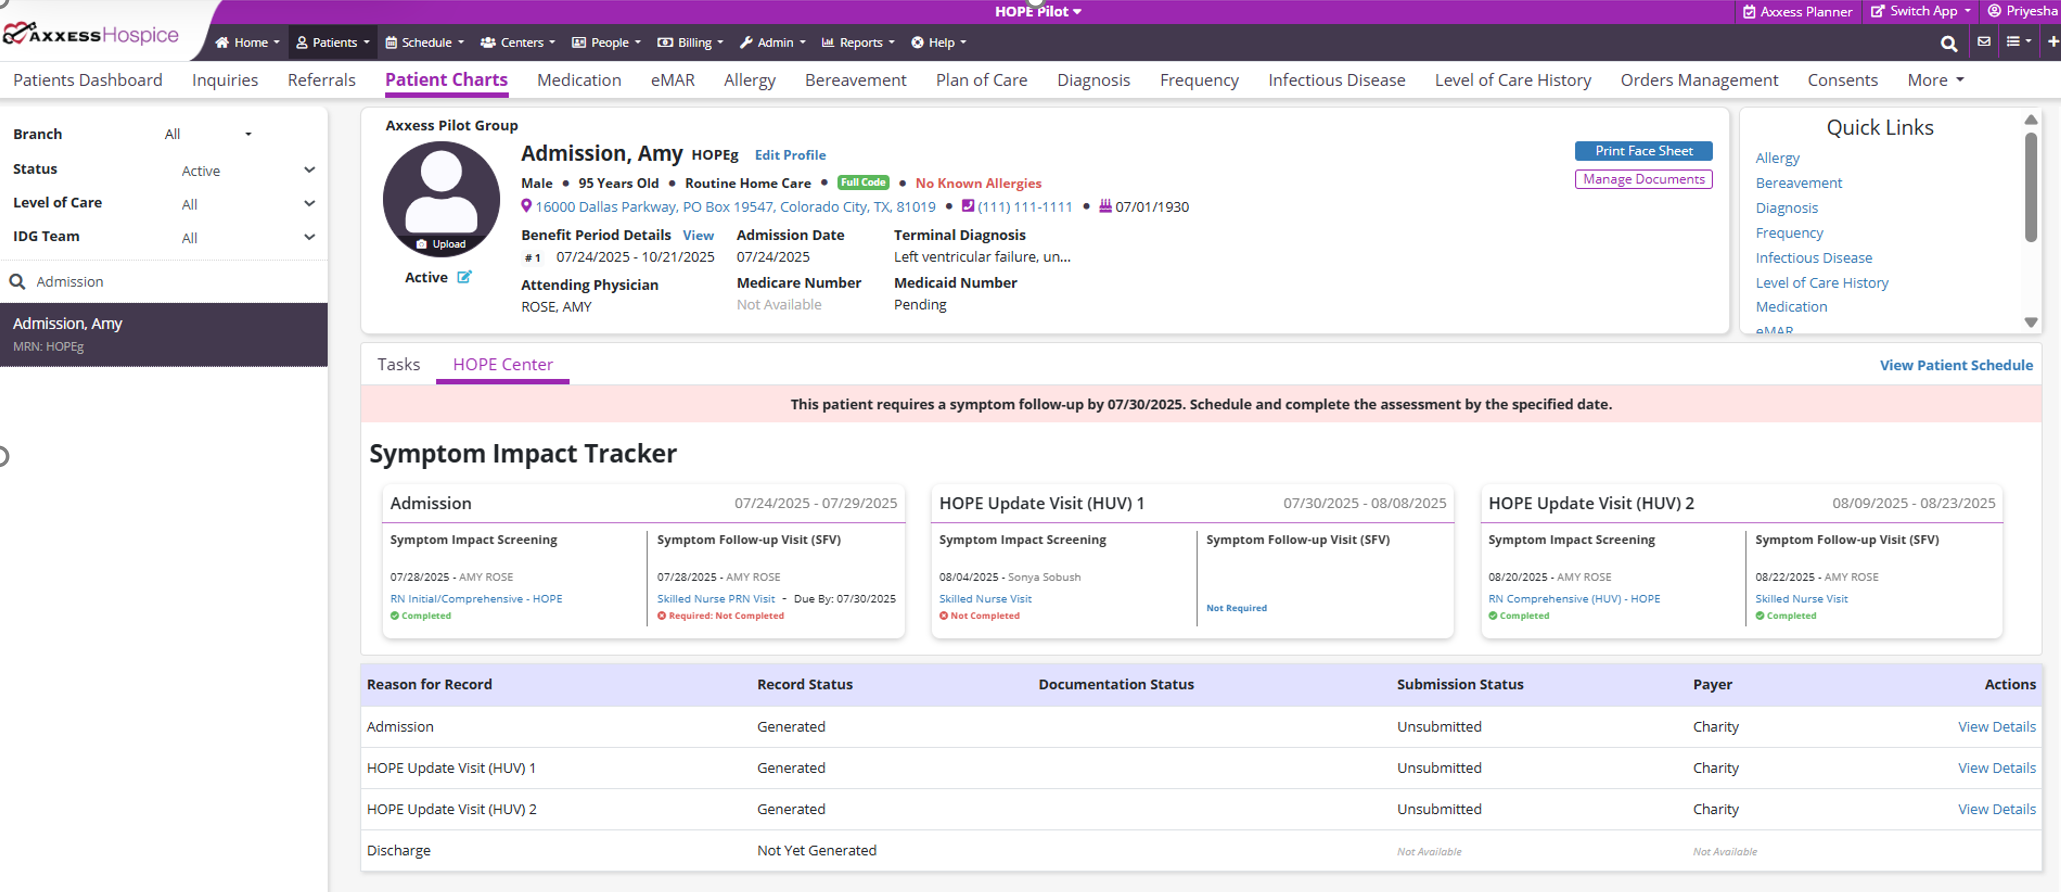Image resolution: width=2061 pixels, height=892 pixels.
Task: Switch to the Tasks tab
Action: 399,364
